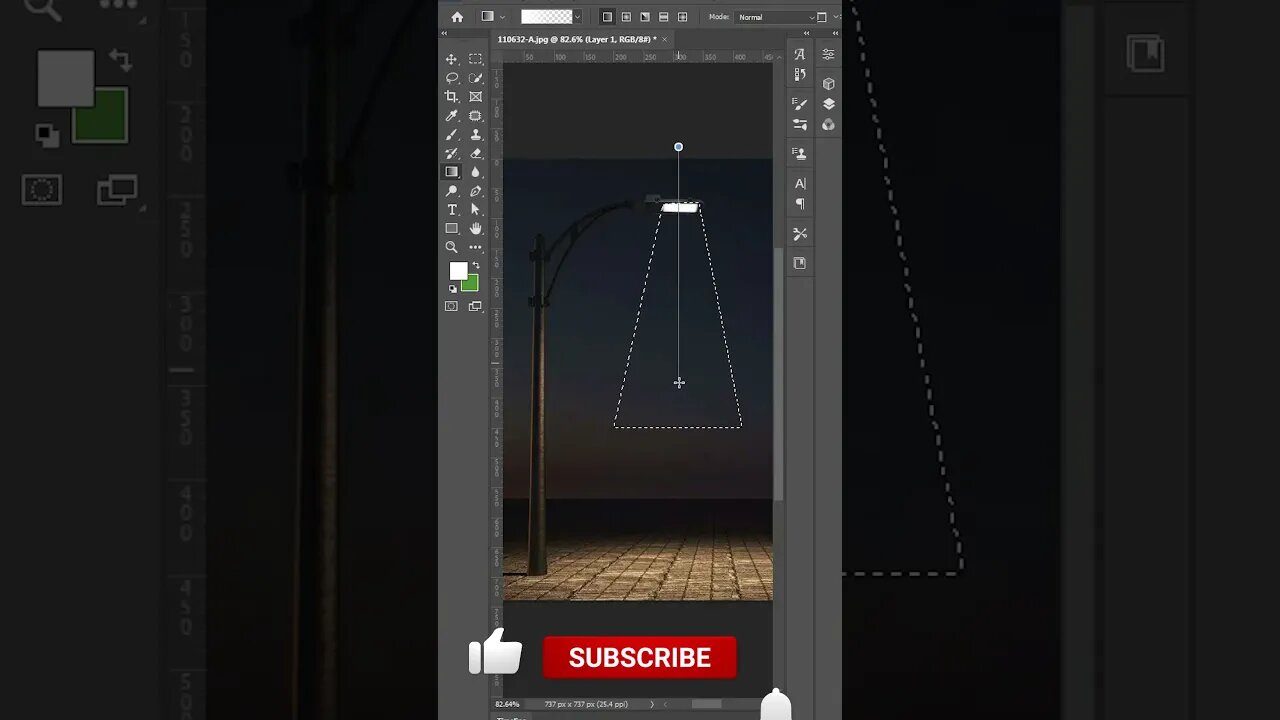The width and height of the screenshot is (1280, 720).
Task: Click the green background color swatch
Action: [472, 285]
